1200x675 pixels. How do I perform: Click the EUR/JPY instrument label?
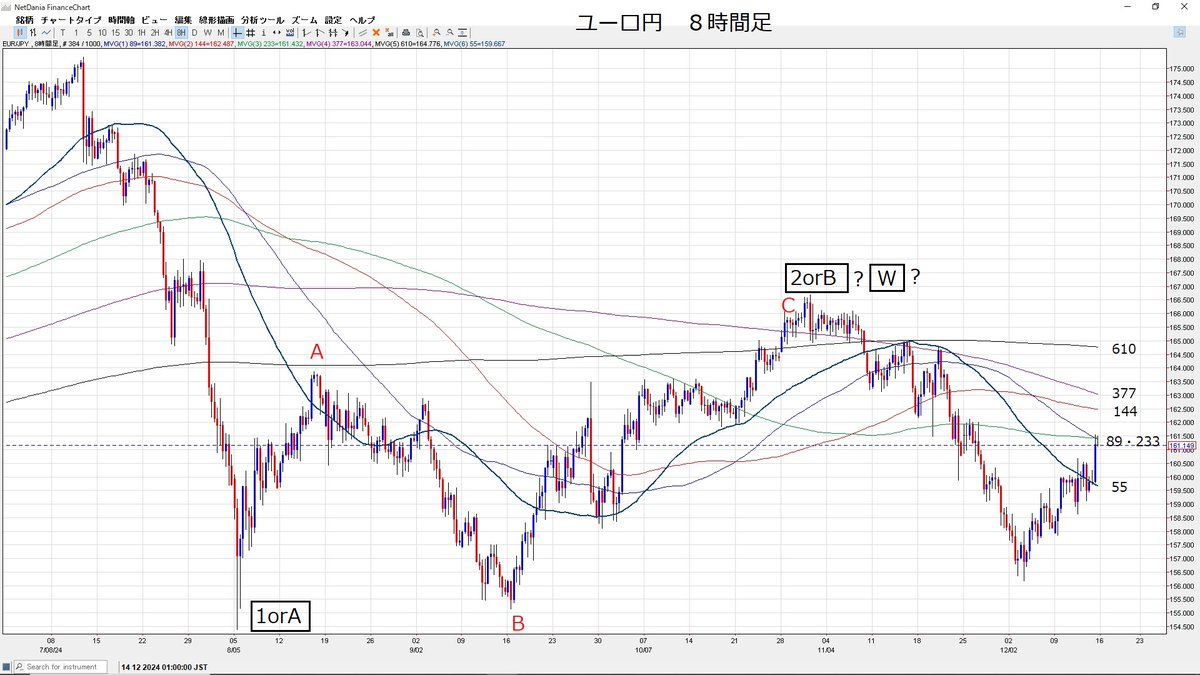click(15, 44)
